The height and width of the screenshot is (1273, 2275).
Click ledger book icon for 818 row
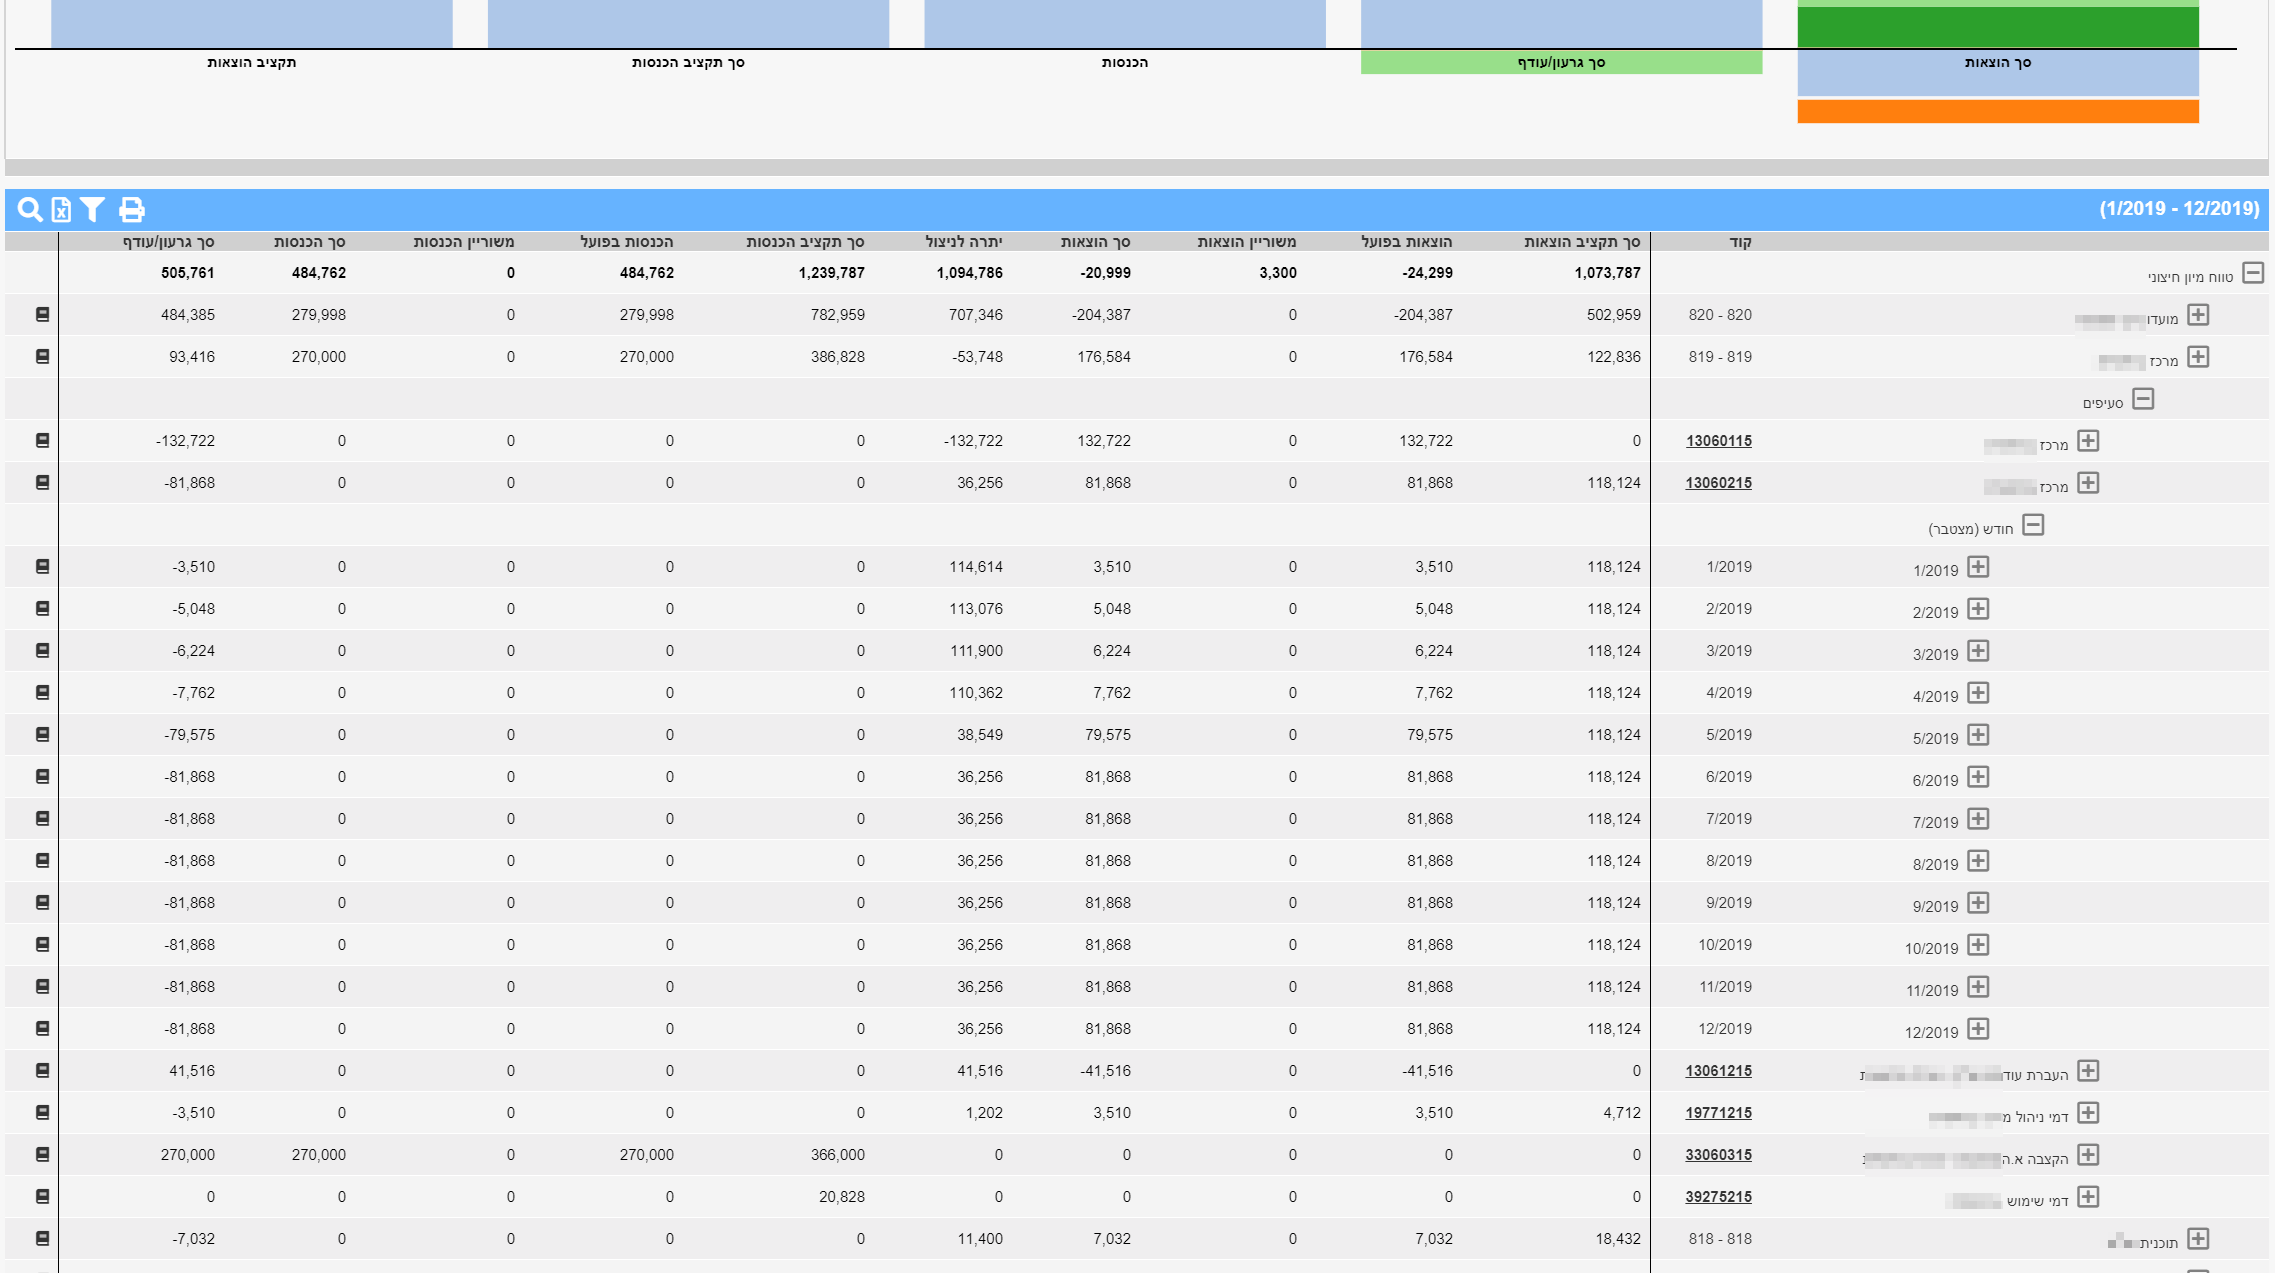[x=42, y=1238]
